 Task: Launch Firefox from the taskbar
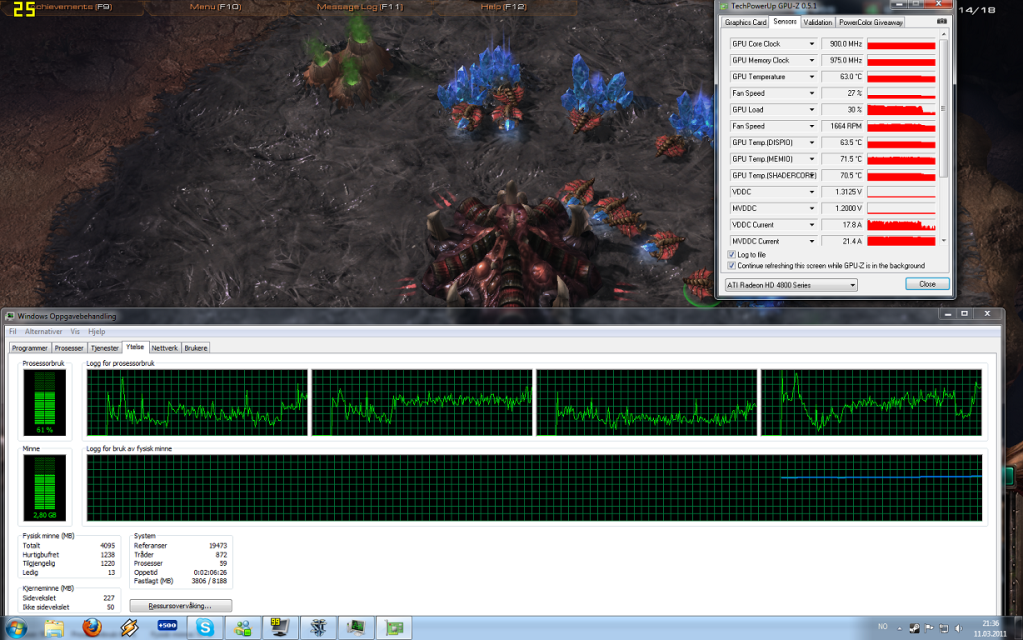(x=92, y=628)
